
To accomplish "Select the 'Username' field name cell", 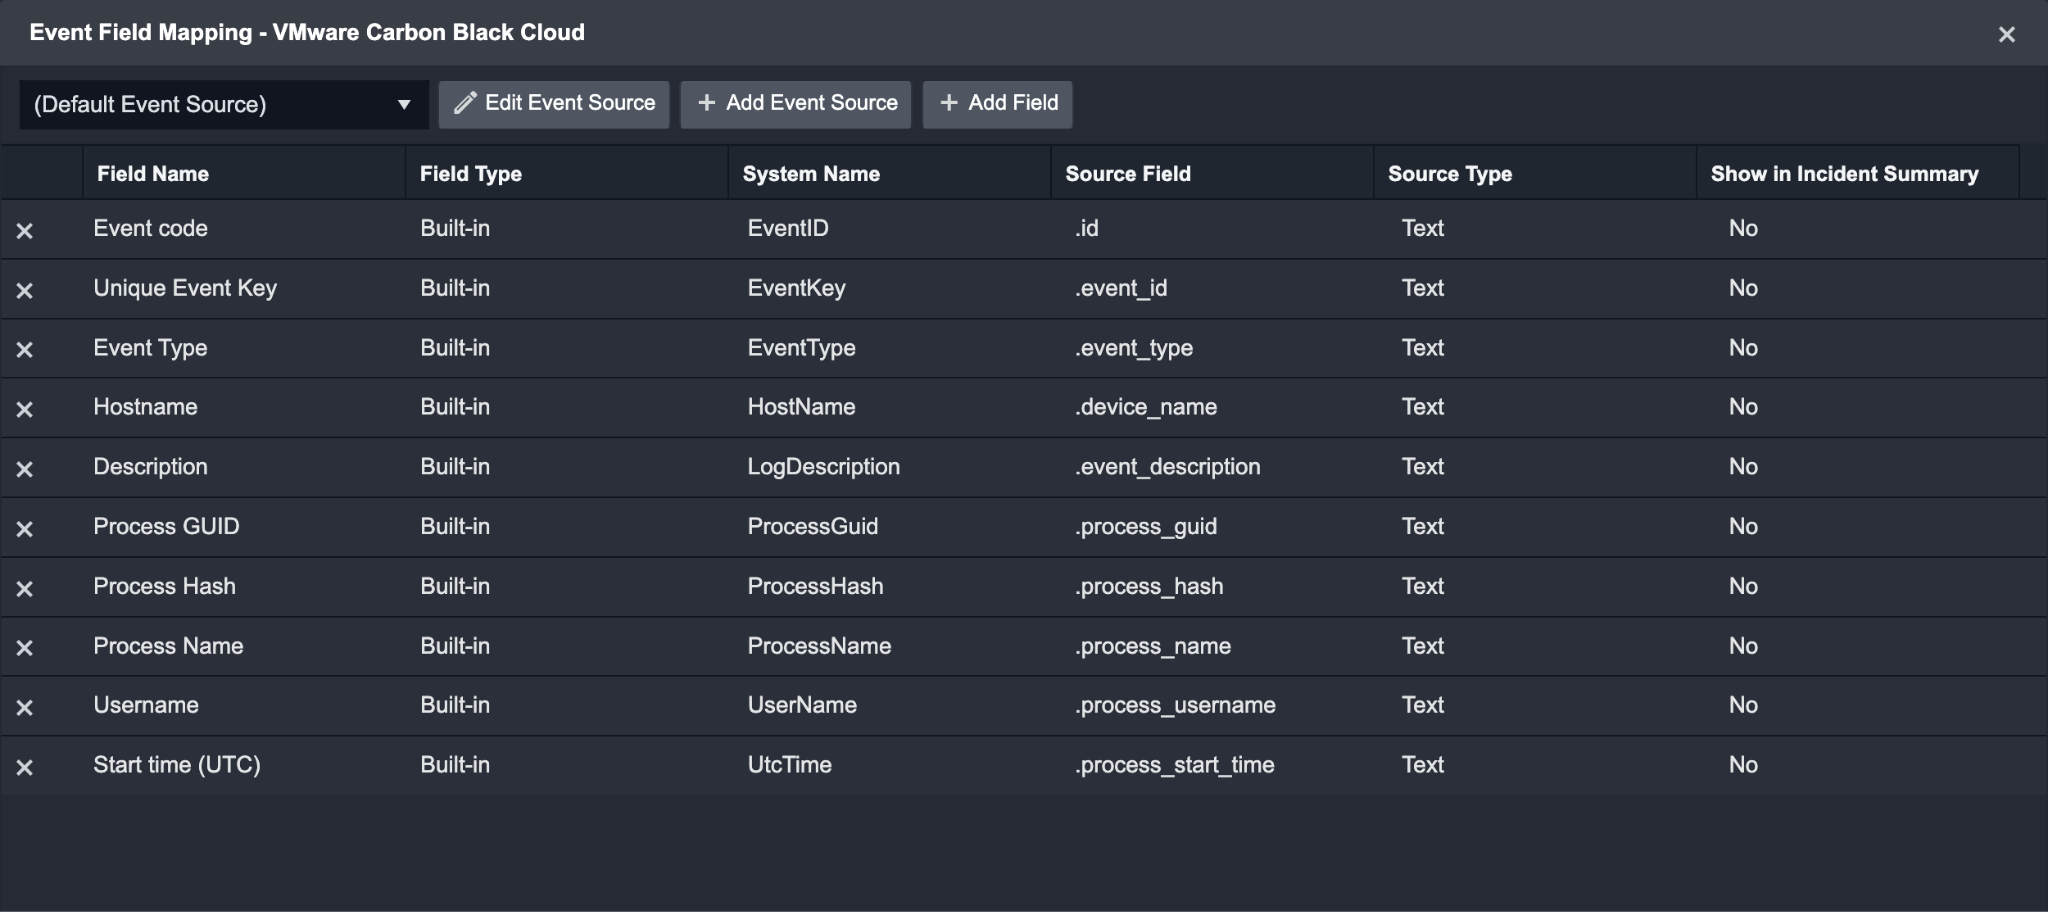I will tap(146, 705).
